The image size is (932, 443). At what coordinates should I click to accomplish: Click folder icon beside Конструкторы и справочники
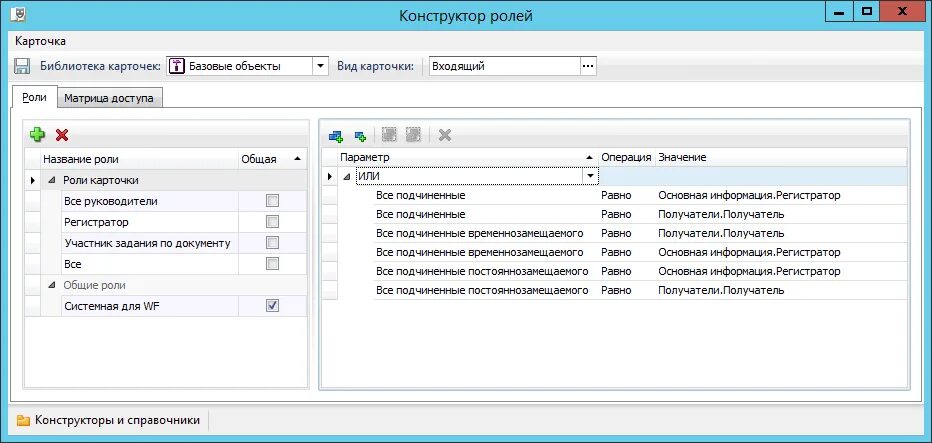[x=23, y=421]
